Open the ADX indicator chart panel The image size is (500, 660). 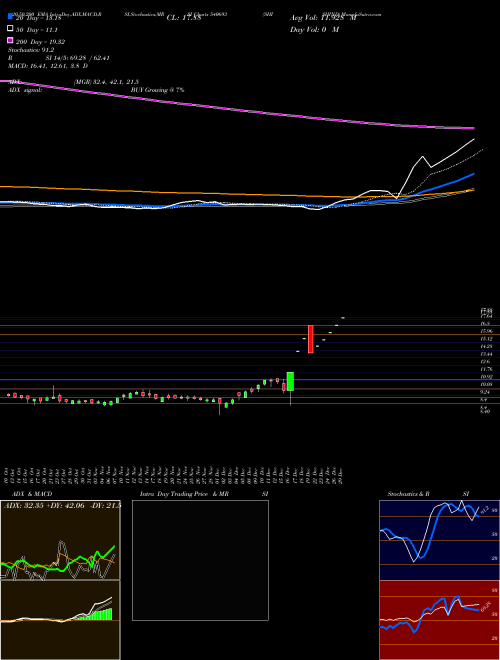point(60,540)
